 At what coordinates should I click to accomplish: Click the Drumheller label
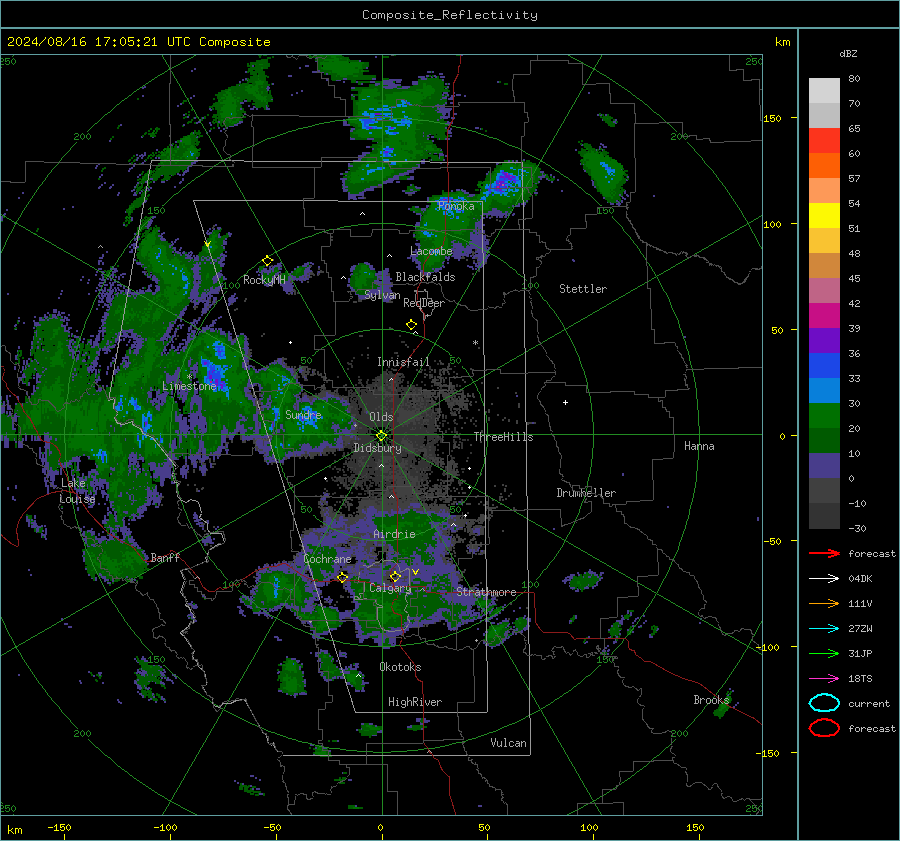pos(586,493)
